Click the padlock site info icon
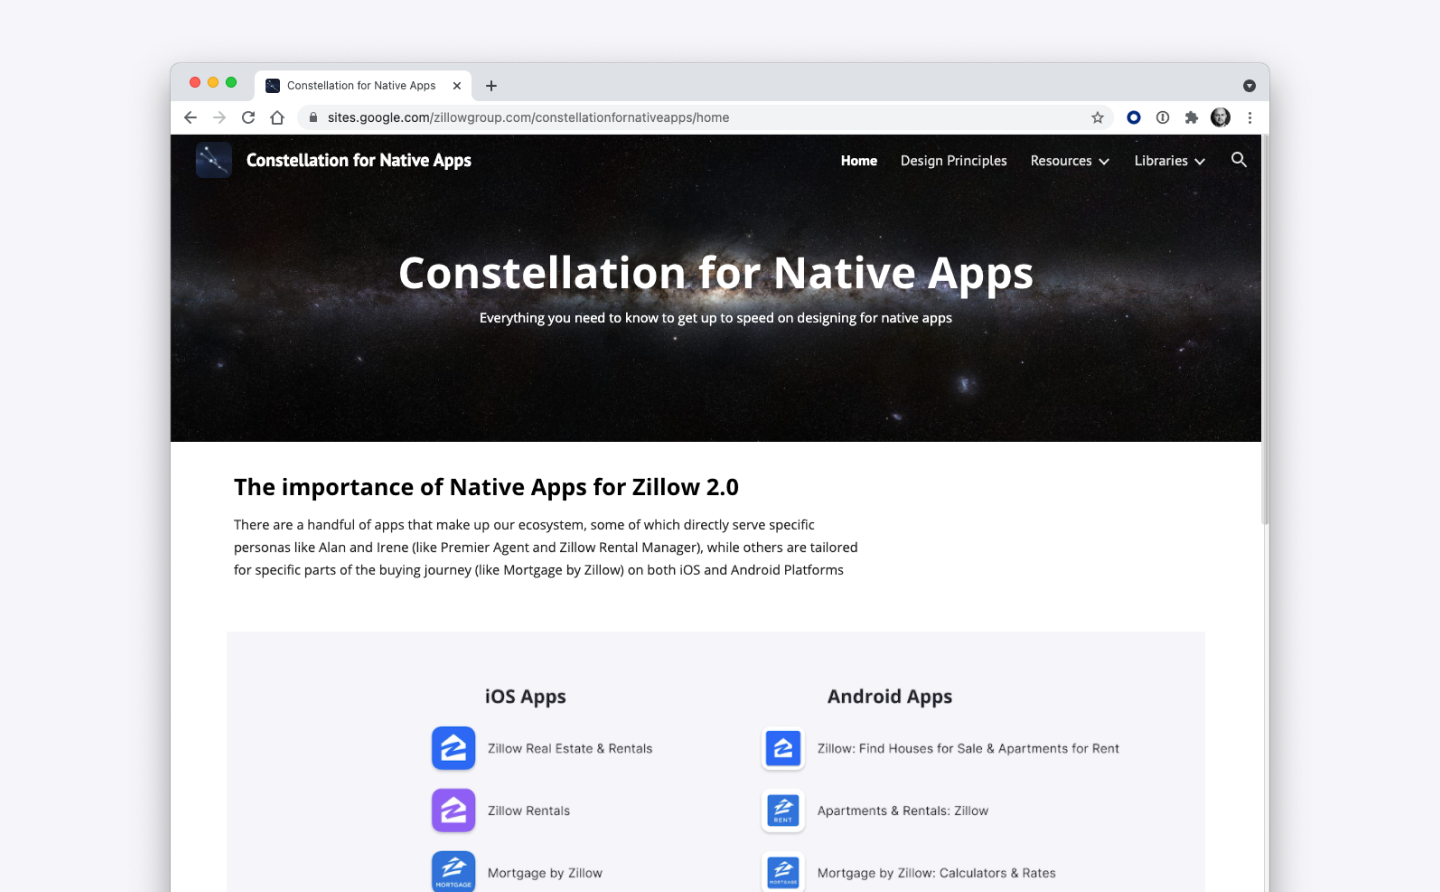 313,118
